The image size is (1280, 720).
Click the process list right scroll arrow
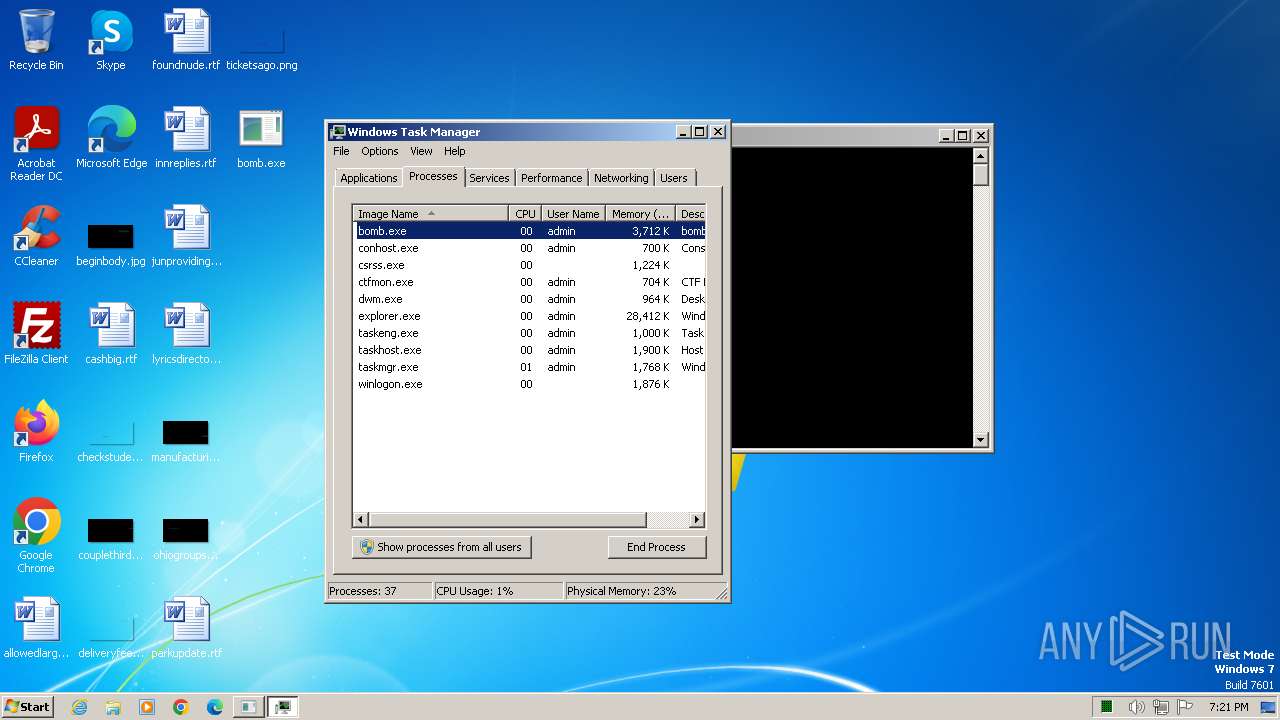pyautogui.click(x=697, y=520)
